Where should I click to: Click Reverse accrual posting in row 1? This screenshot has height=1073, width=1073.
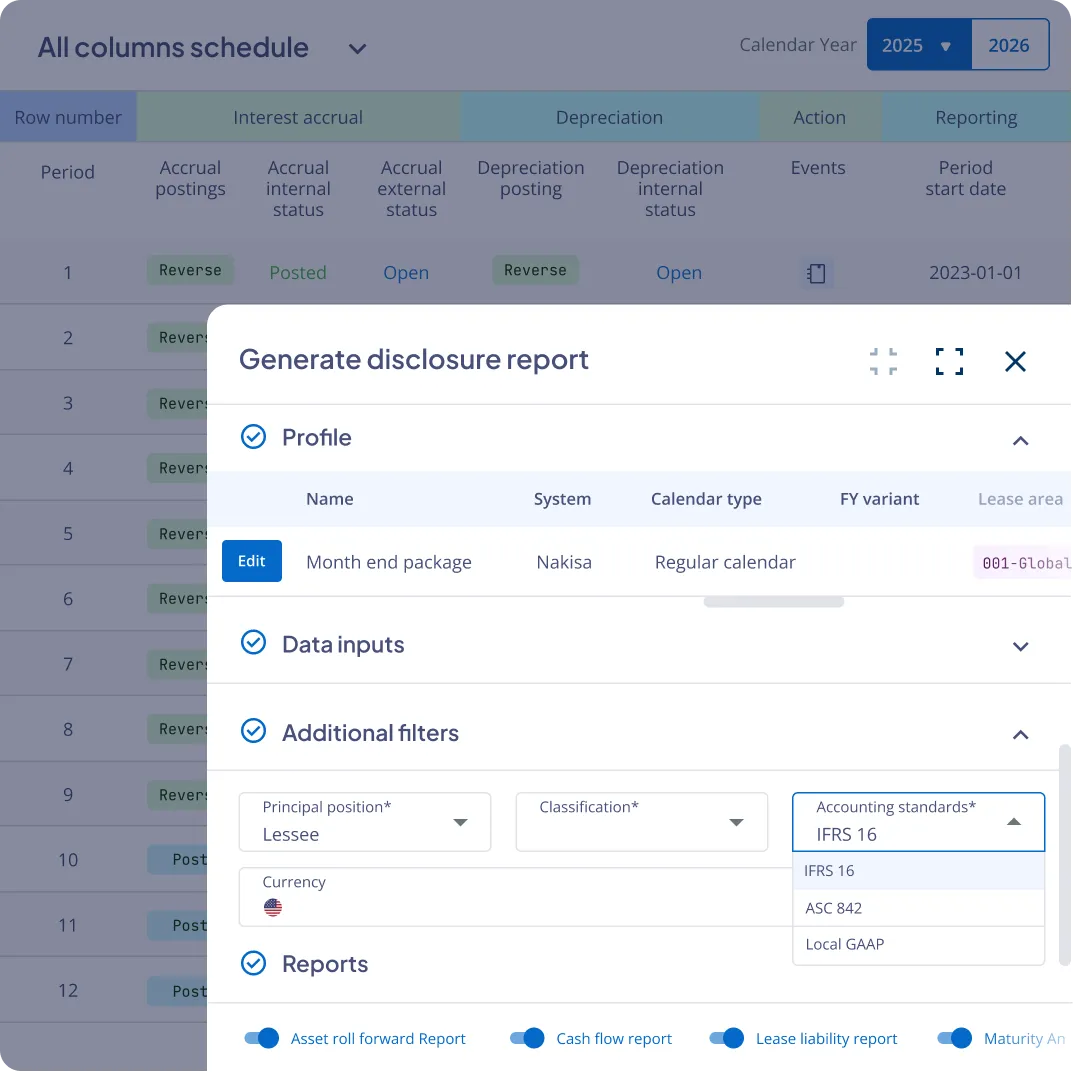click(190, 270)
